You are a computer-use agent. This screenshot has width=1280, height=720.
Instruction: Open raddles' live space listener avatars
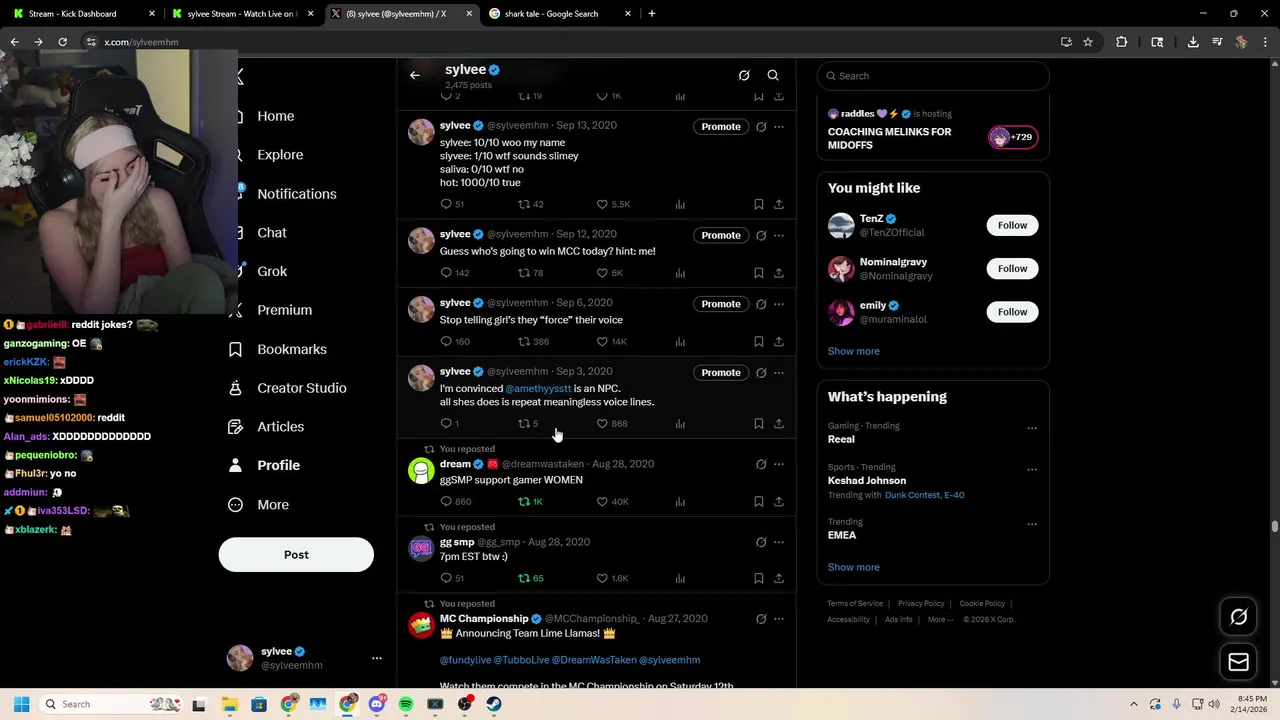pos(1013,137)
